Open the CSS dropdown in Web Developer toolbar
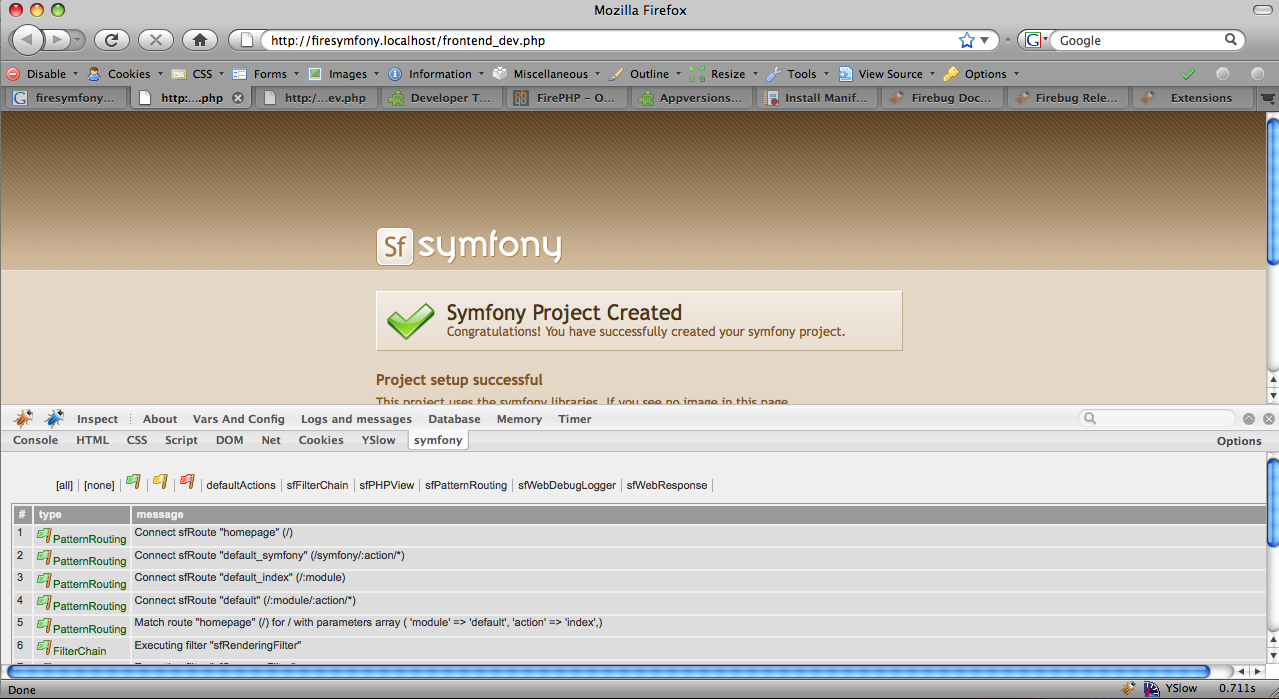Viewport: 1279px width, 699px height. click(x=197, y=74)
